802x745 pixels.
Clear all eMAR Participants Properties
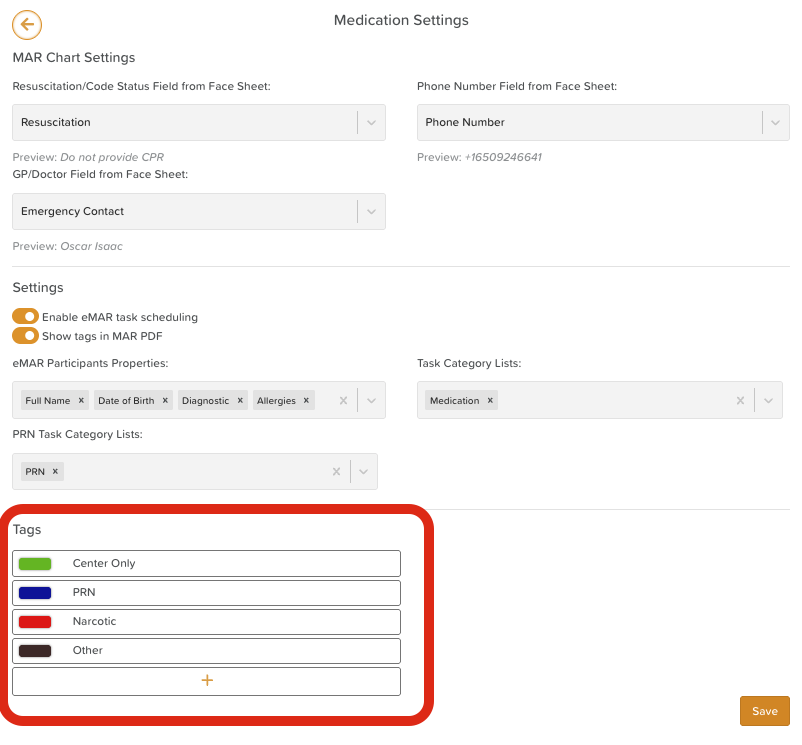(x=343, y=401)
